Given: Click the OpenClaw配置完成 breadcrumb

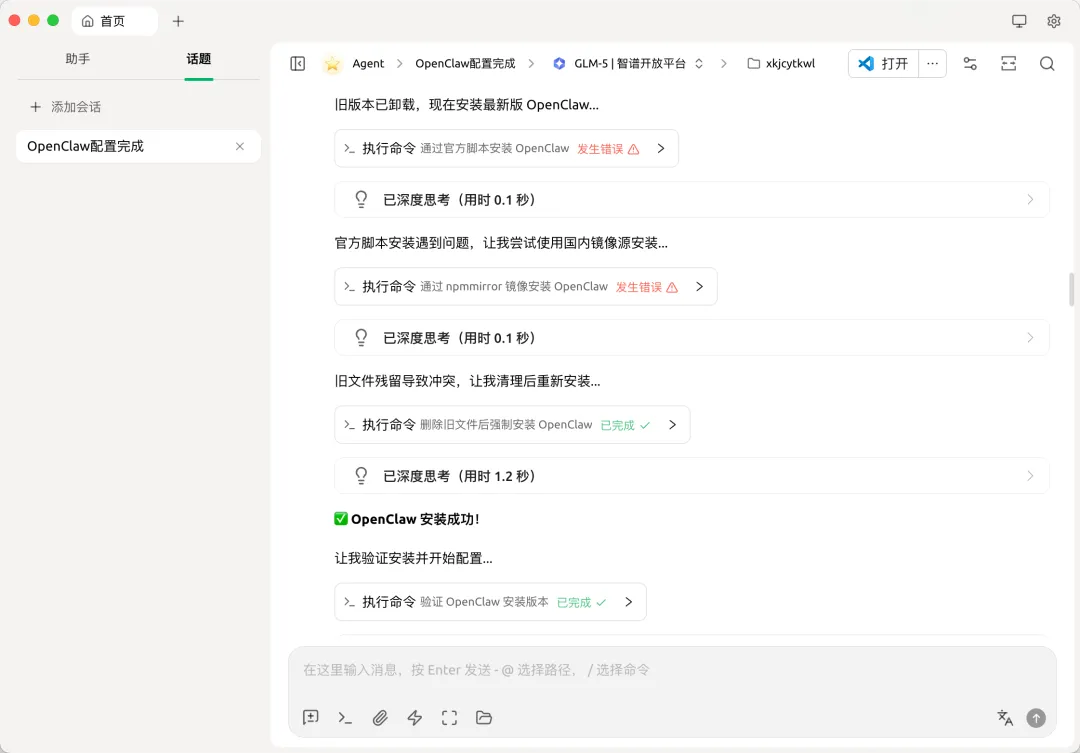Looking at the screenshot, I should click(x=465, y=63).
